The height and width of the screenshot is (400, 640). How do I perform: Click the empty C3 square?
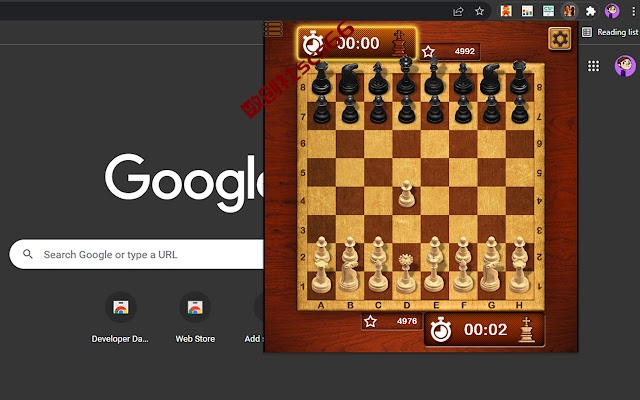[378, 229]
